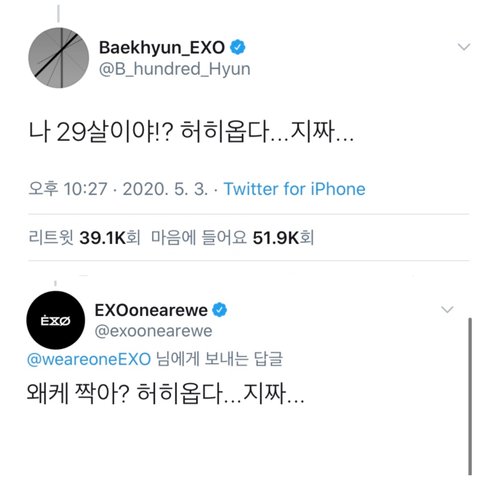Open @exoonearewe handle
The image size is (480, 480).
(153, 331)
